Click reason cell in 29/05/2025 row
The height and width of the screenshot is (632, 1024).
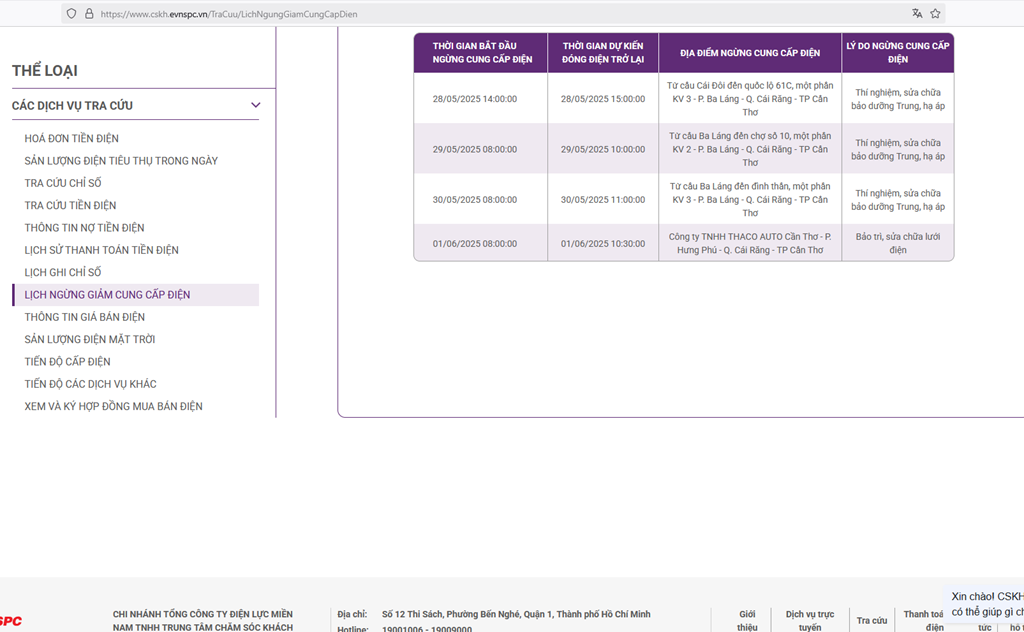(x=898, y=150)
